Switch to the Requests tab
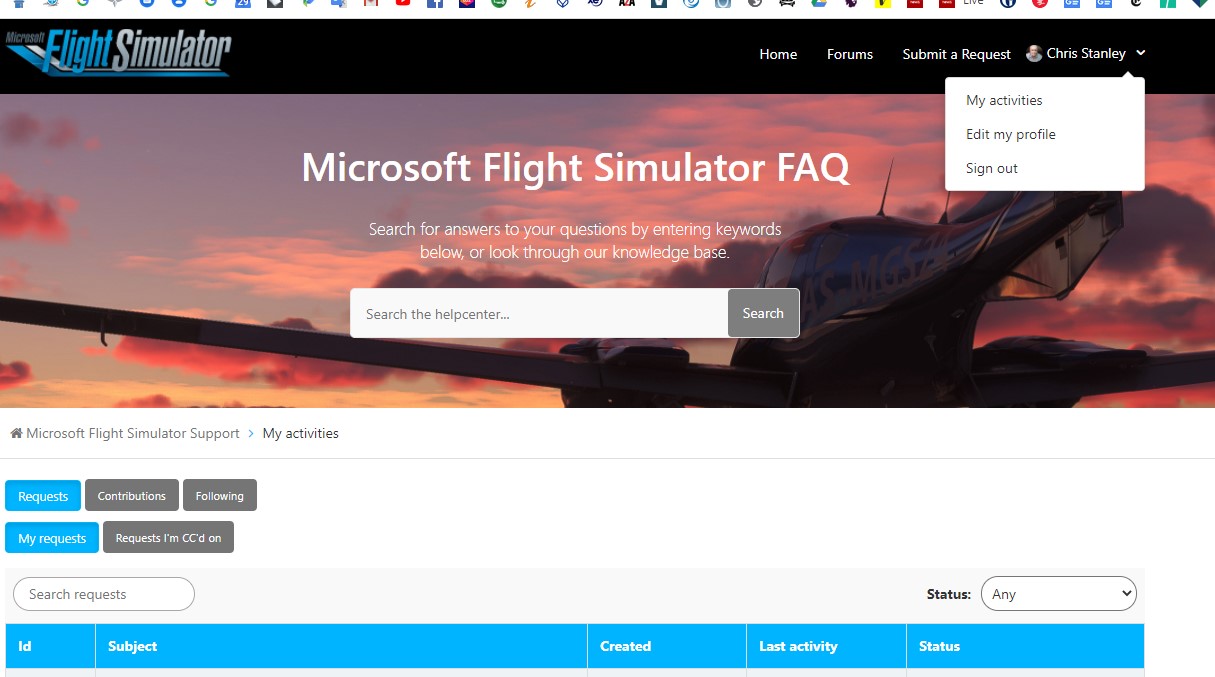1215x677 pixels. point(43,496)
